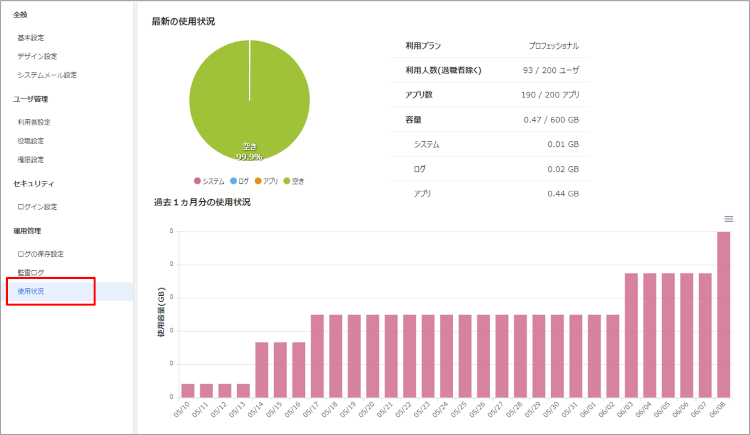Click the プロフェッショナル plan value

tap(553, 46)
